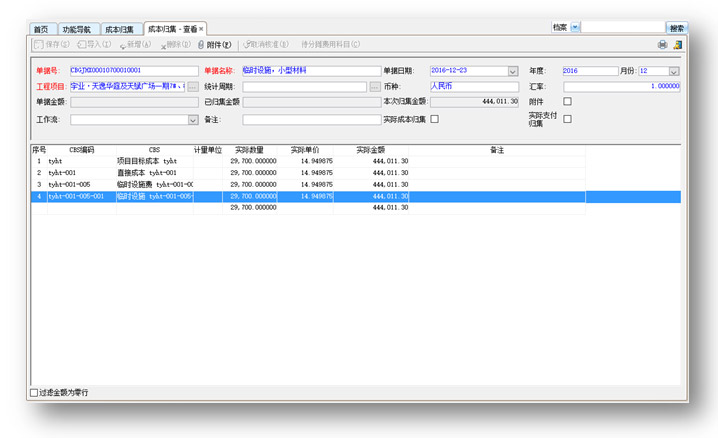Viewport: 718px width, 438px height.
Task: Expand the 工作流 workflow dropdown
Action: (x=193, y=120)
